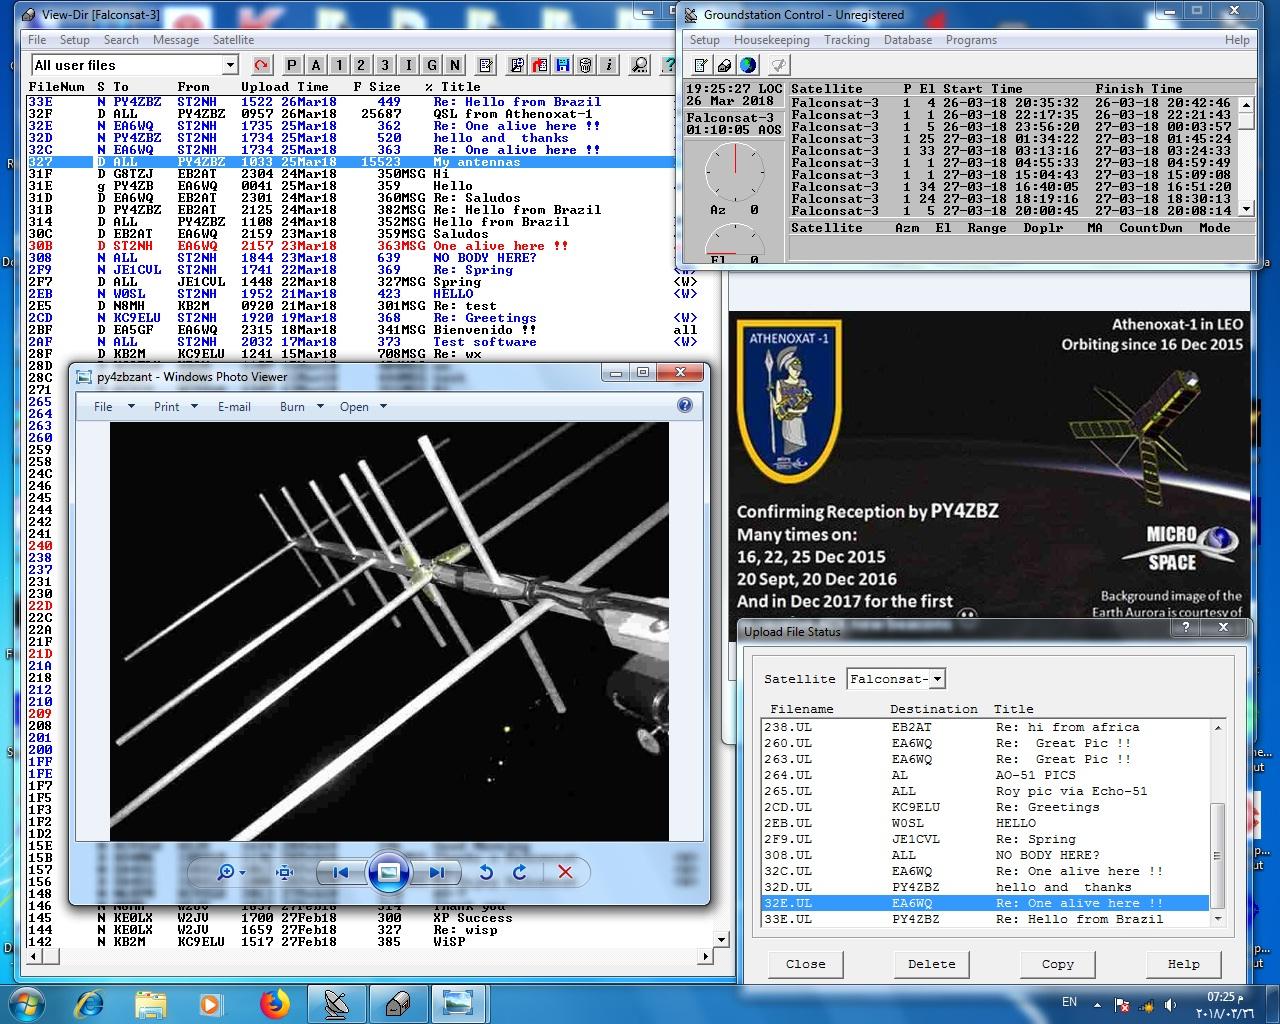Rotate the photo clockwise in Photo Viewer
Image resolution: width=1280 pixels, height=1024 pixels.
point(520,872)
